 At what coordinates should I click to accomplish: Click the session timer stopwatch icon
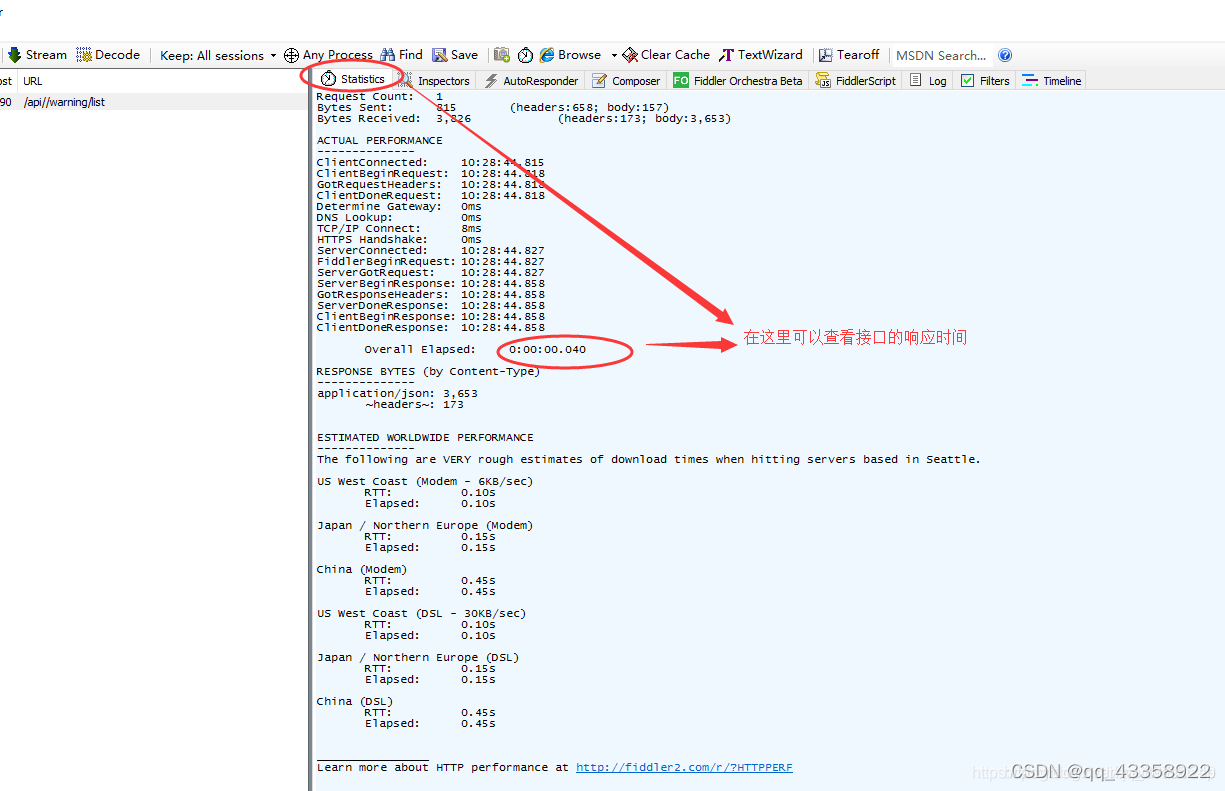525,55
